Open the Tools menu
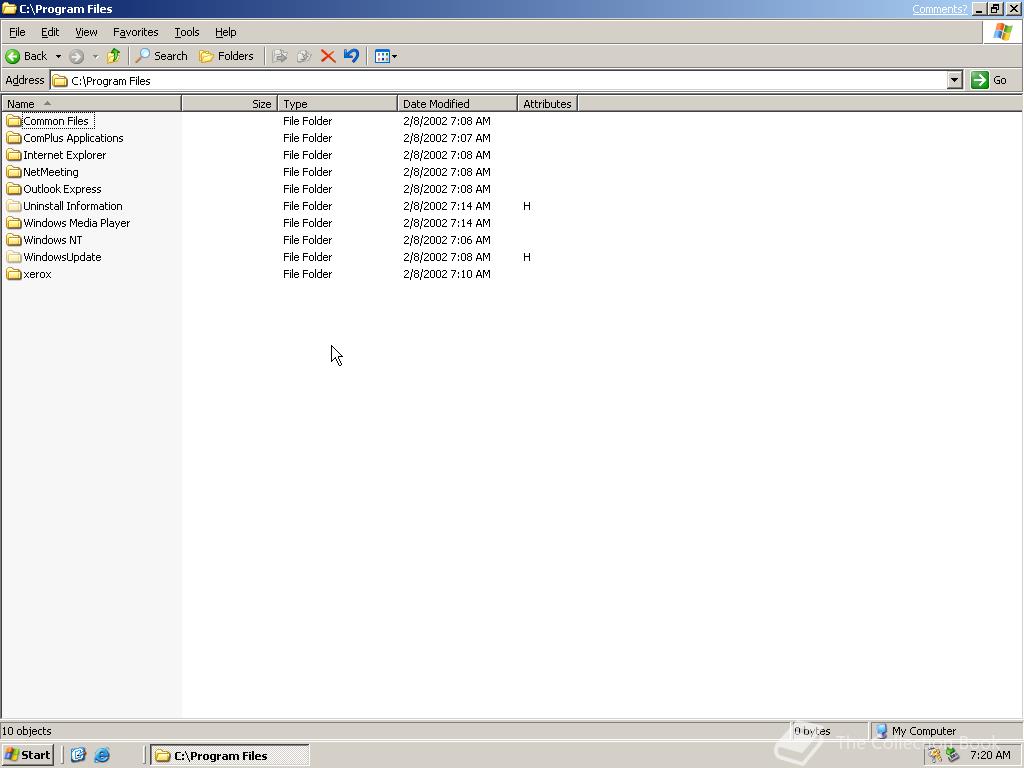The width and height of the screenshot is (1024, 768). click(186, 32)
